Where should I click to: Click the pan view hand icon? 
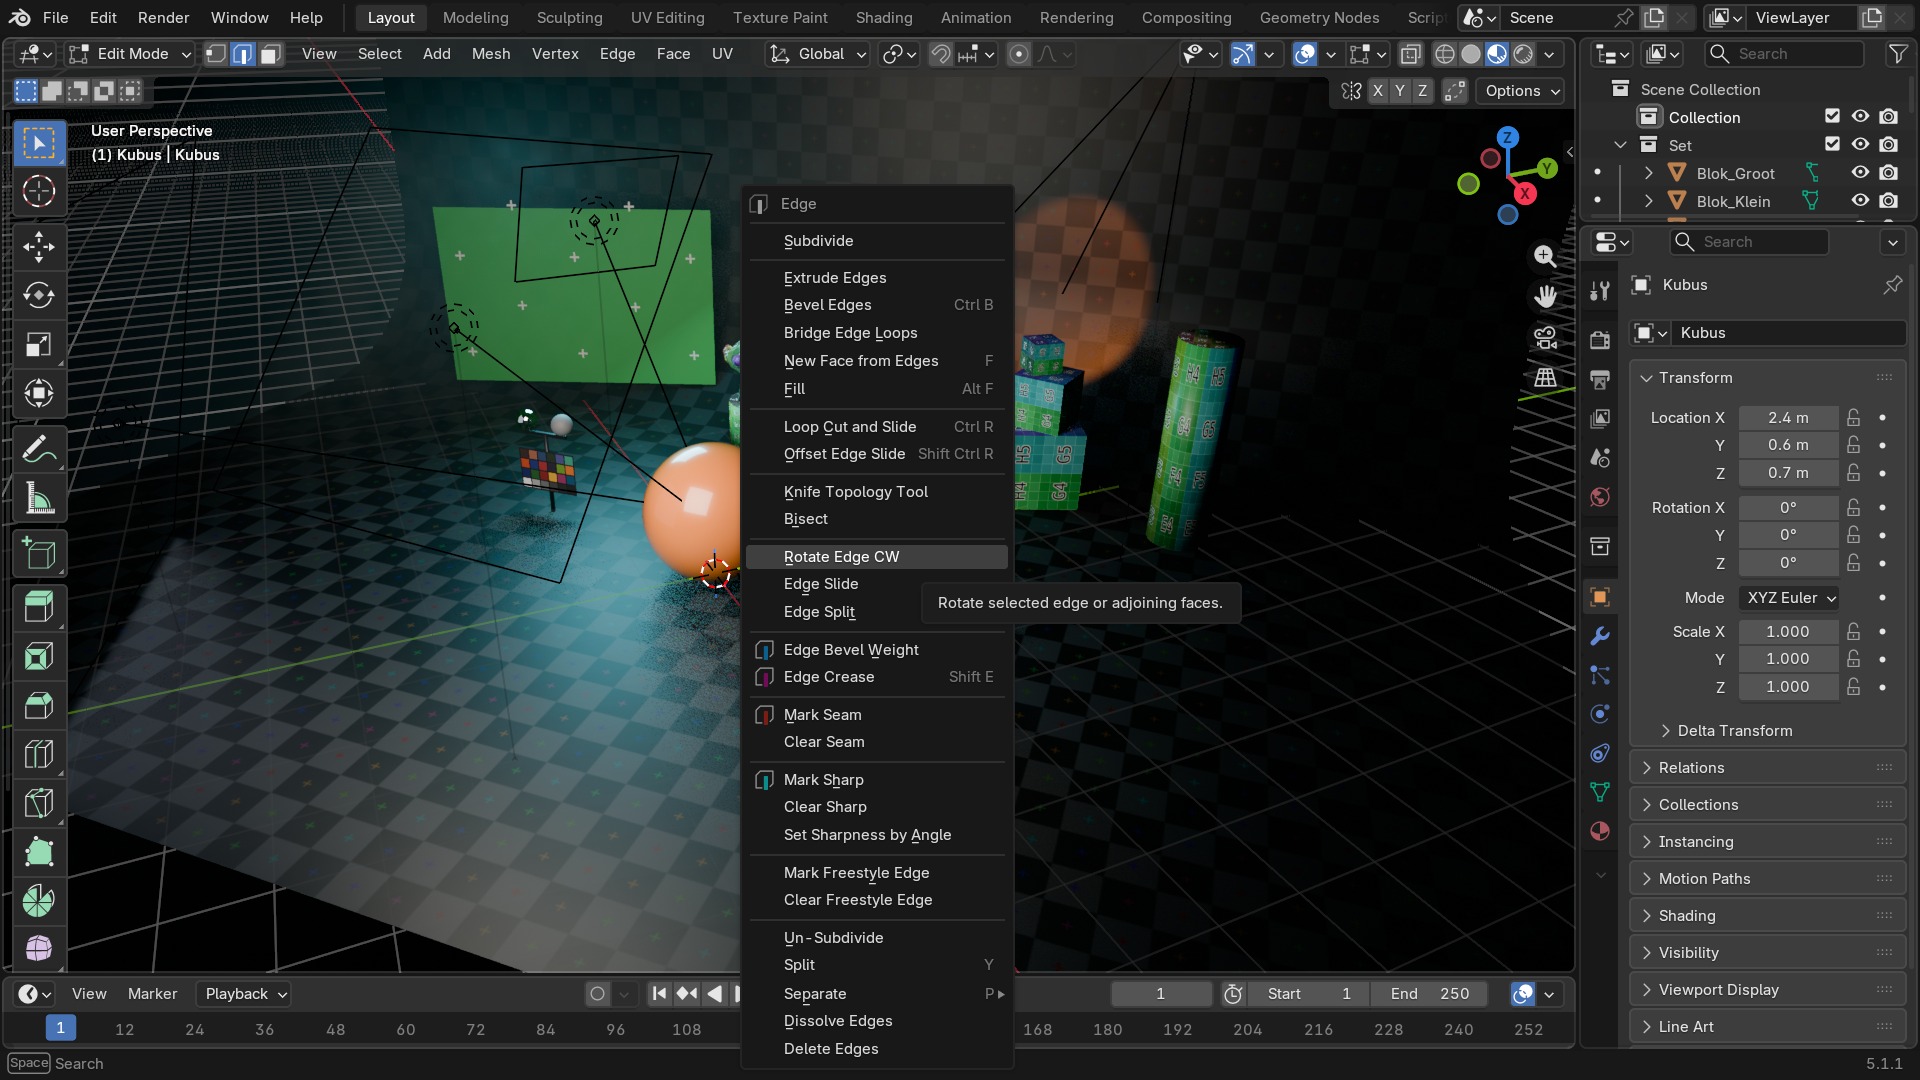pyautogui.click(x=1545, y=297)
